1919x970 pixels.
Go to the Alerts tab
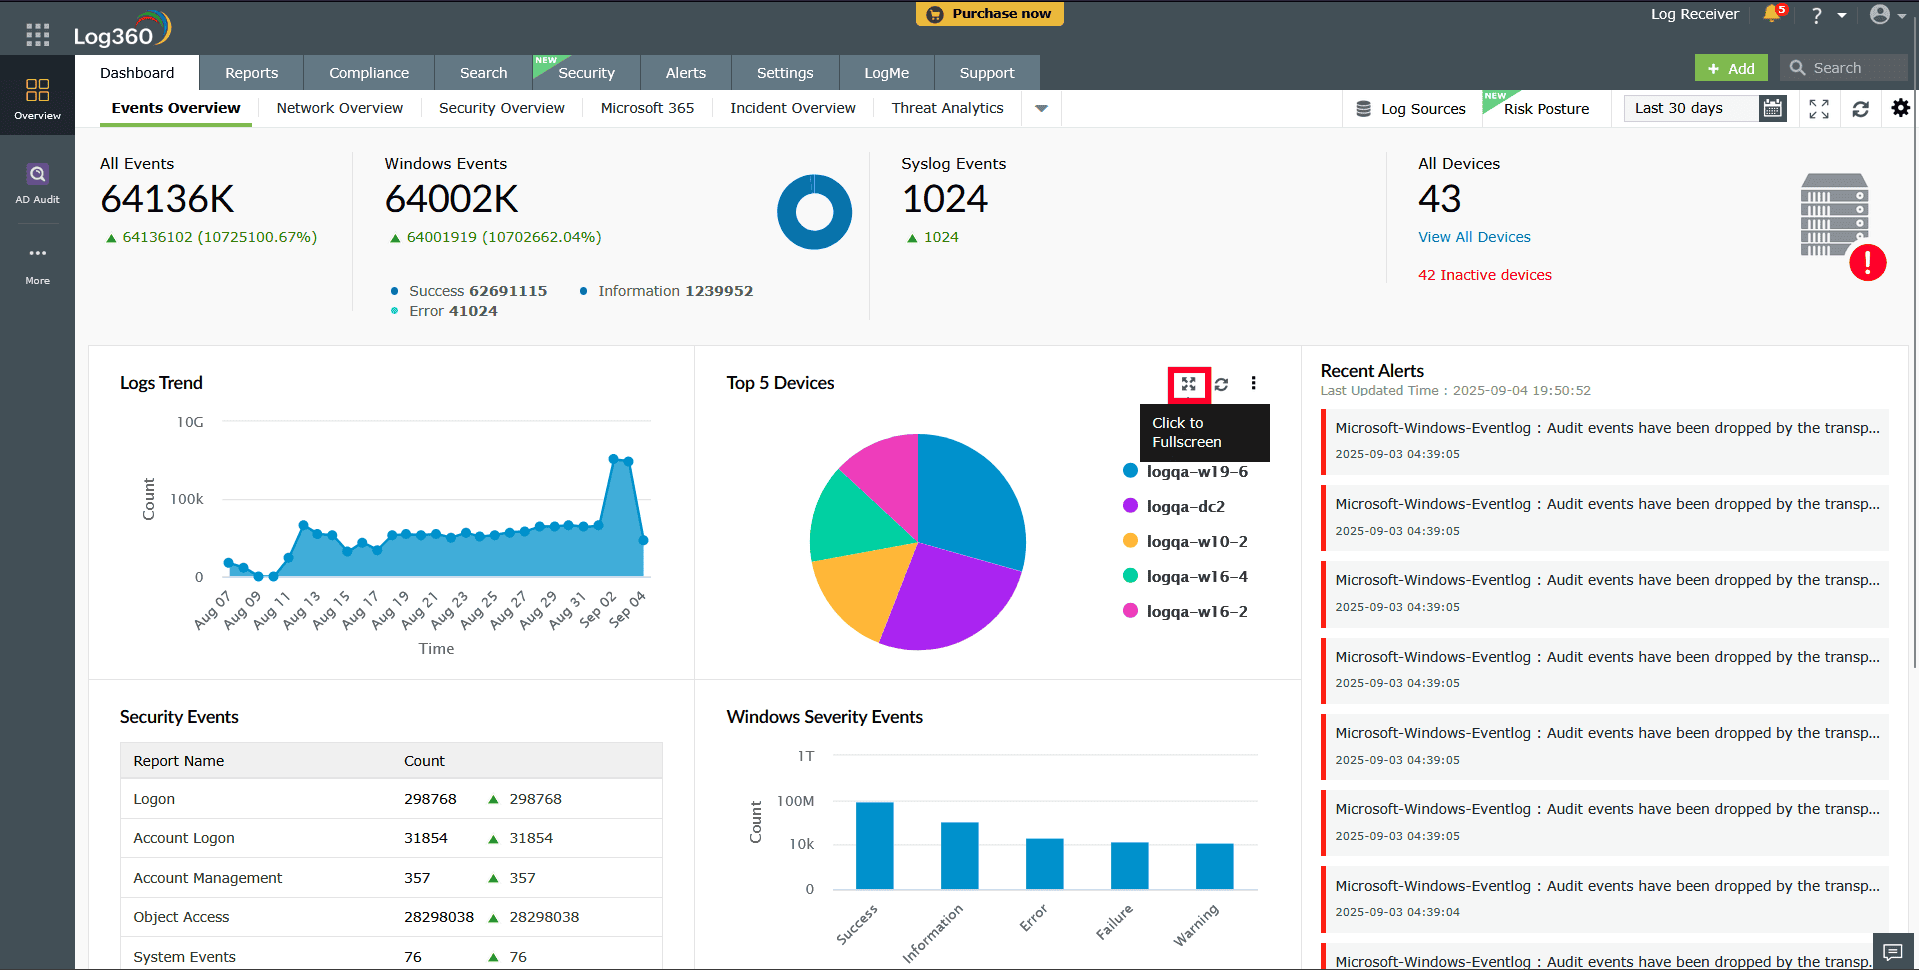pyautogui.click(x=686, y=73)
